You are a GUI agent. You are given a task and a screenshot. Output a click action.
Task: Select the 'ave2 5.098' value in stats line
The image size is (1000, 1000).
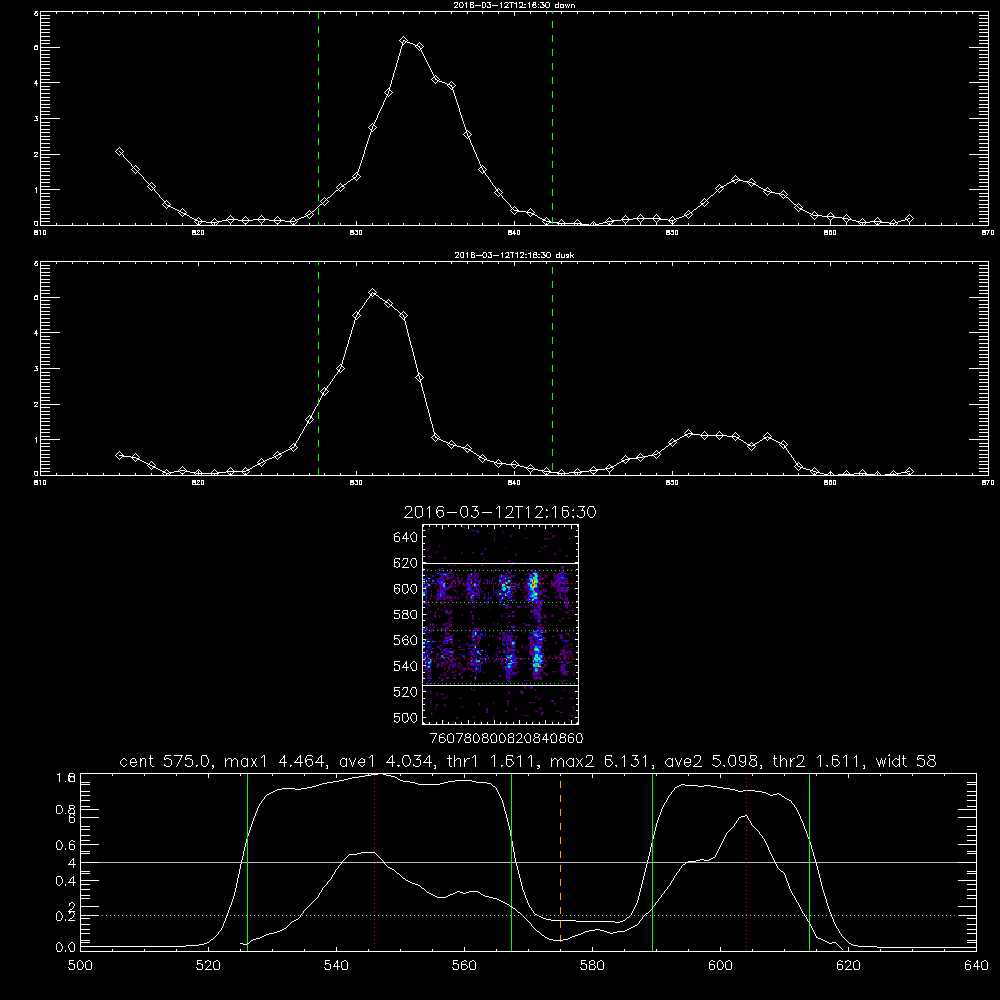(x=712, y=761)
